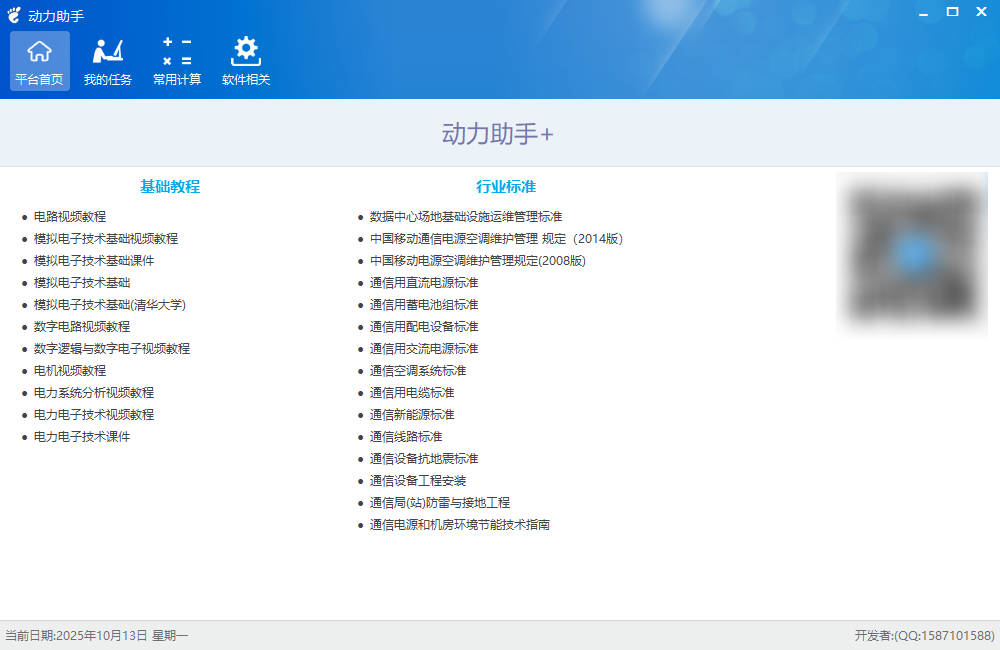Open 数据中心场地基础设施运维管理标准
The width and height of the screenshot is (1000, 650).
(x=466, y=216)
